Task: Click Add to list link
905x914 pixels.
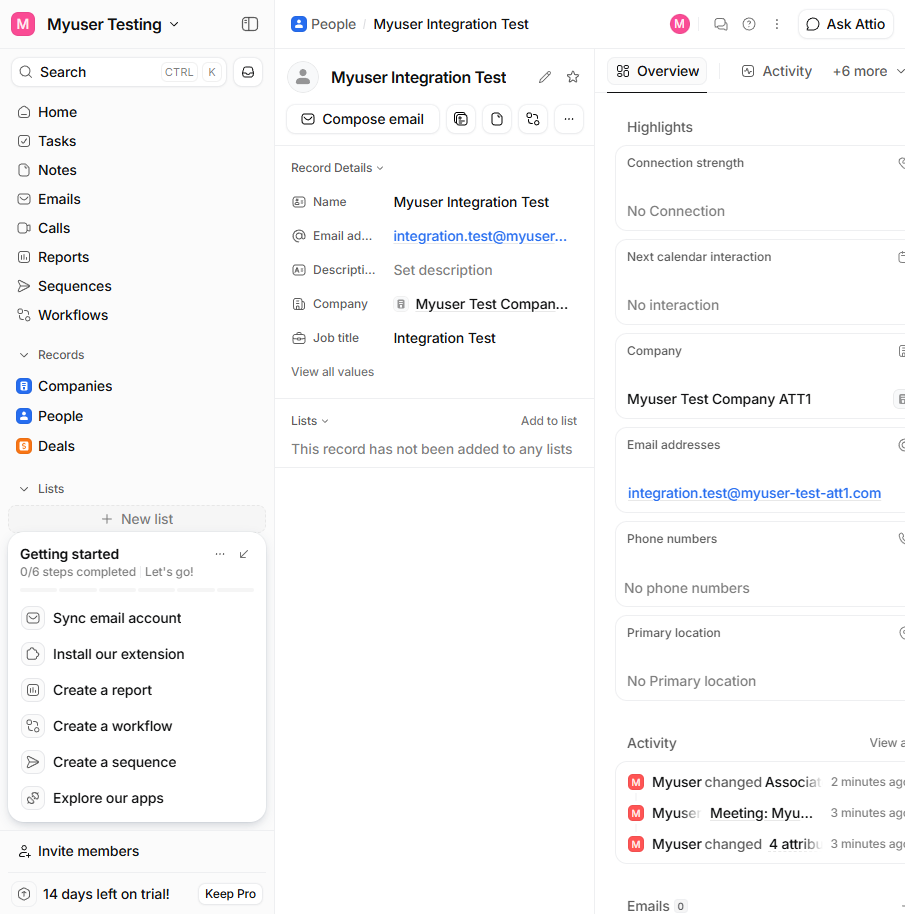Action: [x=548, y=421]
